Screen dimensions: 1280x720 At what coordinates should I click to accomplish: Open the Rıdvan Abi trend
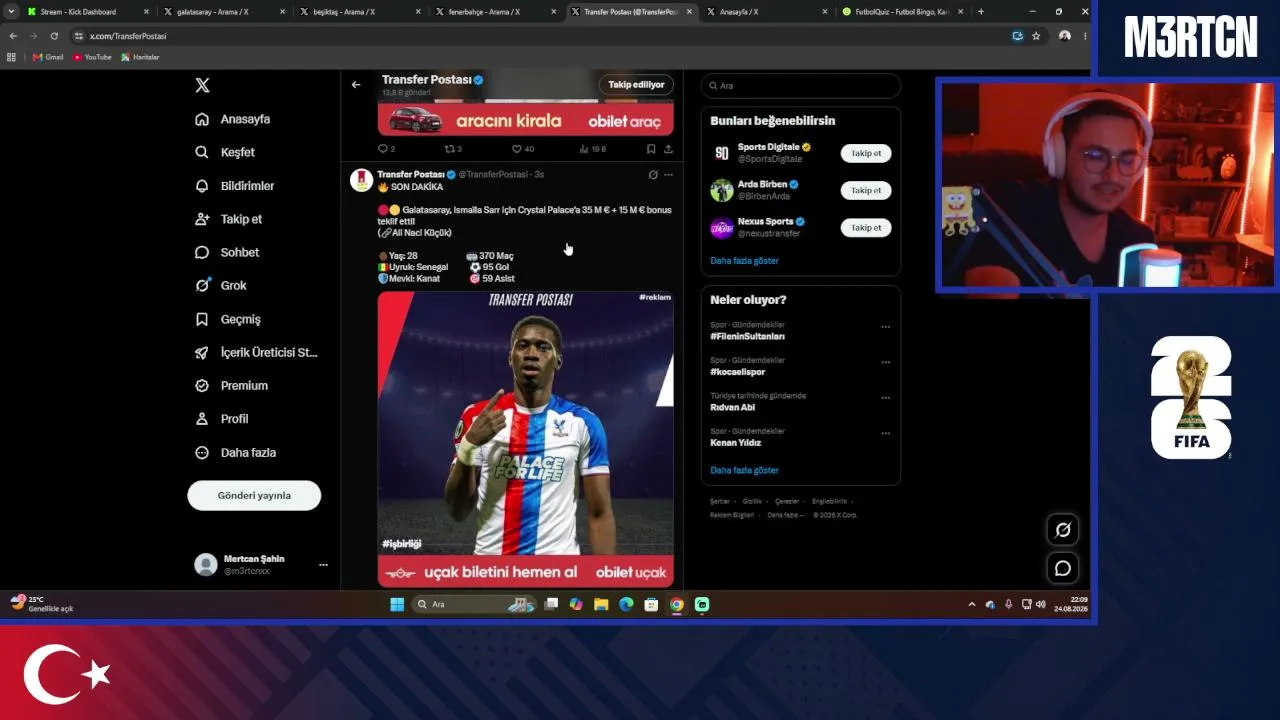732,407
